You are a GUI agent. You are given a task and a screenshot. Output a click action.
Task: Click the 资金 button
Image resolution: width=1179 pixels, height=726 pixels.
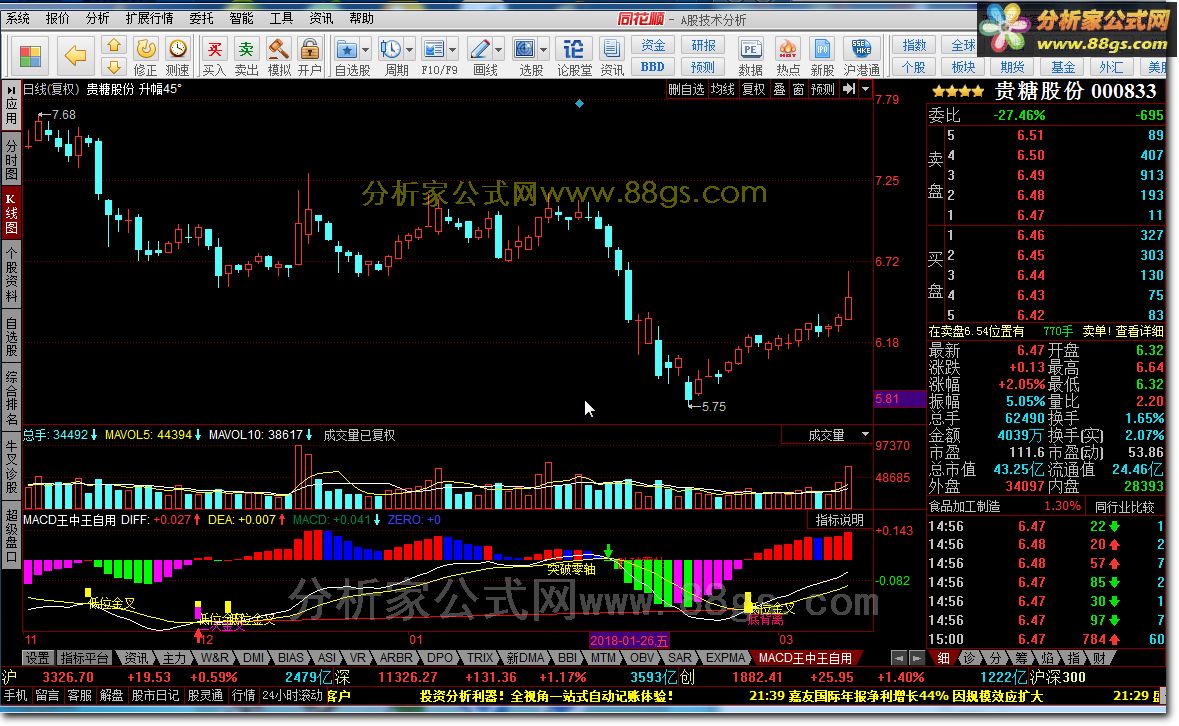(x=653, y=46)
